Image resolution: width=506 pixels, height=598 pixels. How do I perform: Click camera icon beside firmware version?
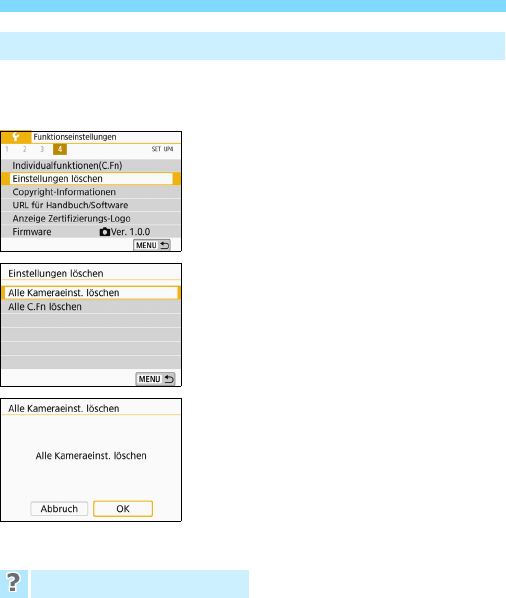pos(104,232)
